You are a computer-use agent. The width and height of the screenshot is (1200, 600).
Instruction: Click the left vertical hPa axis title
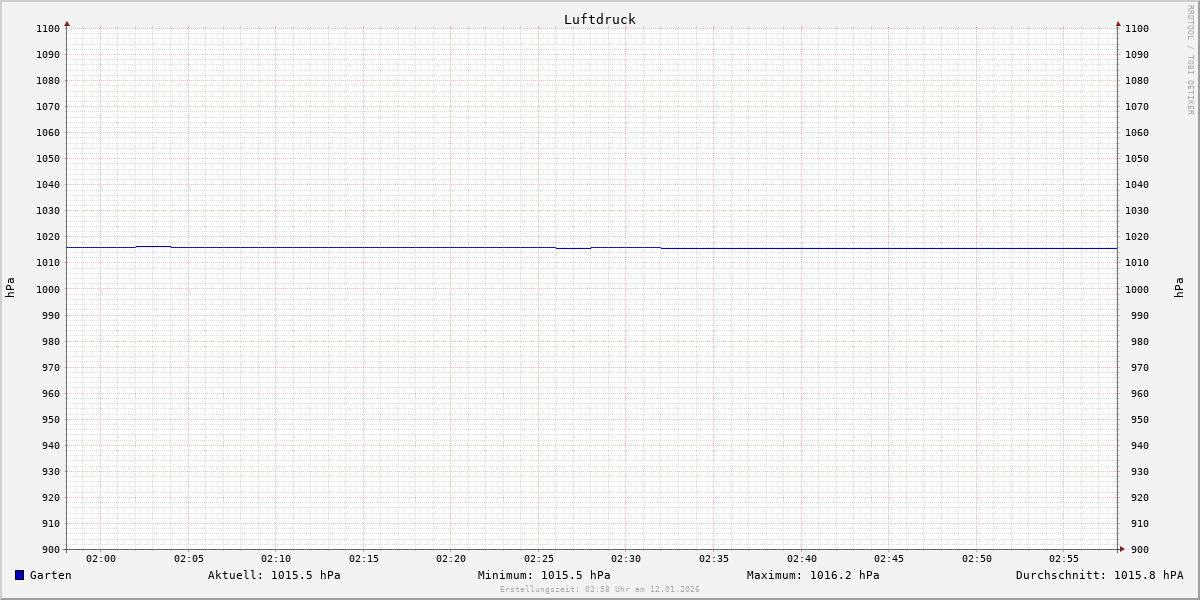(10, 288)
